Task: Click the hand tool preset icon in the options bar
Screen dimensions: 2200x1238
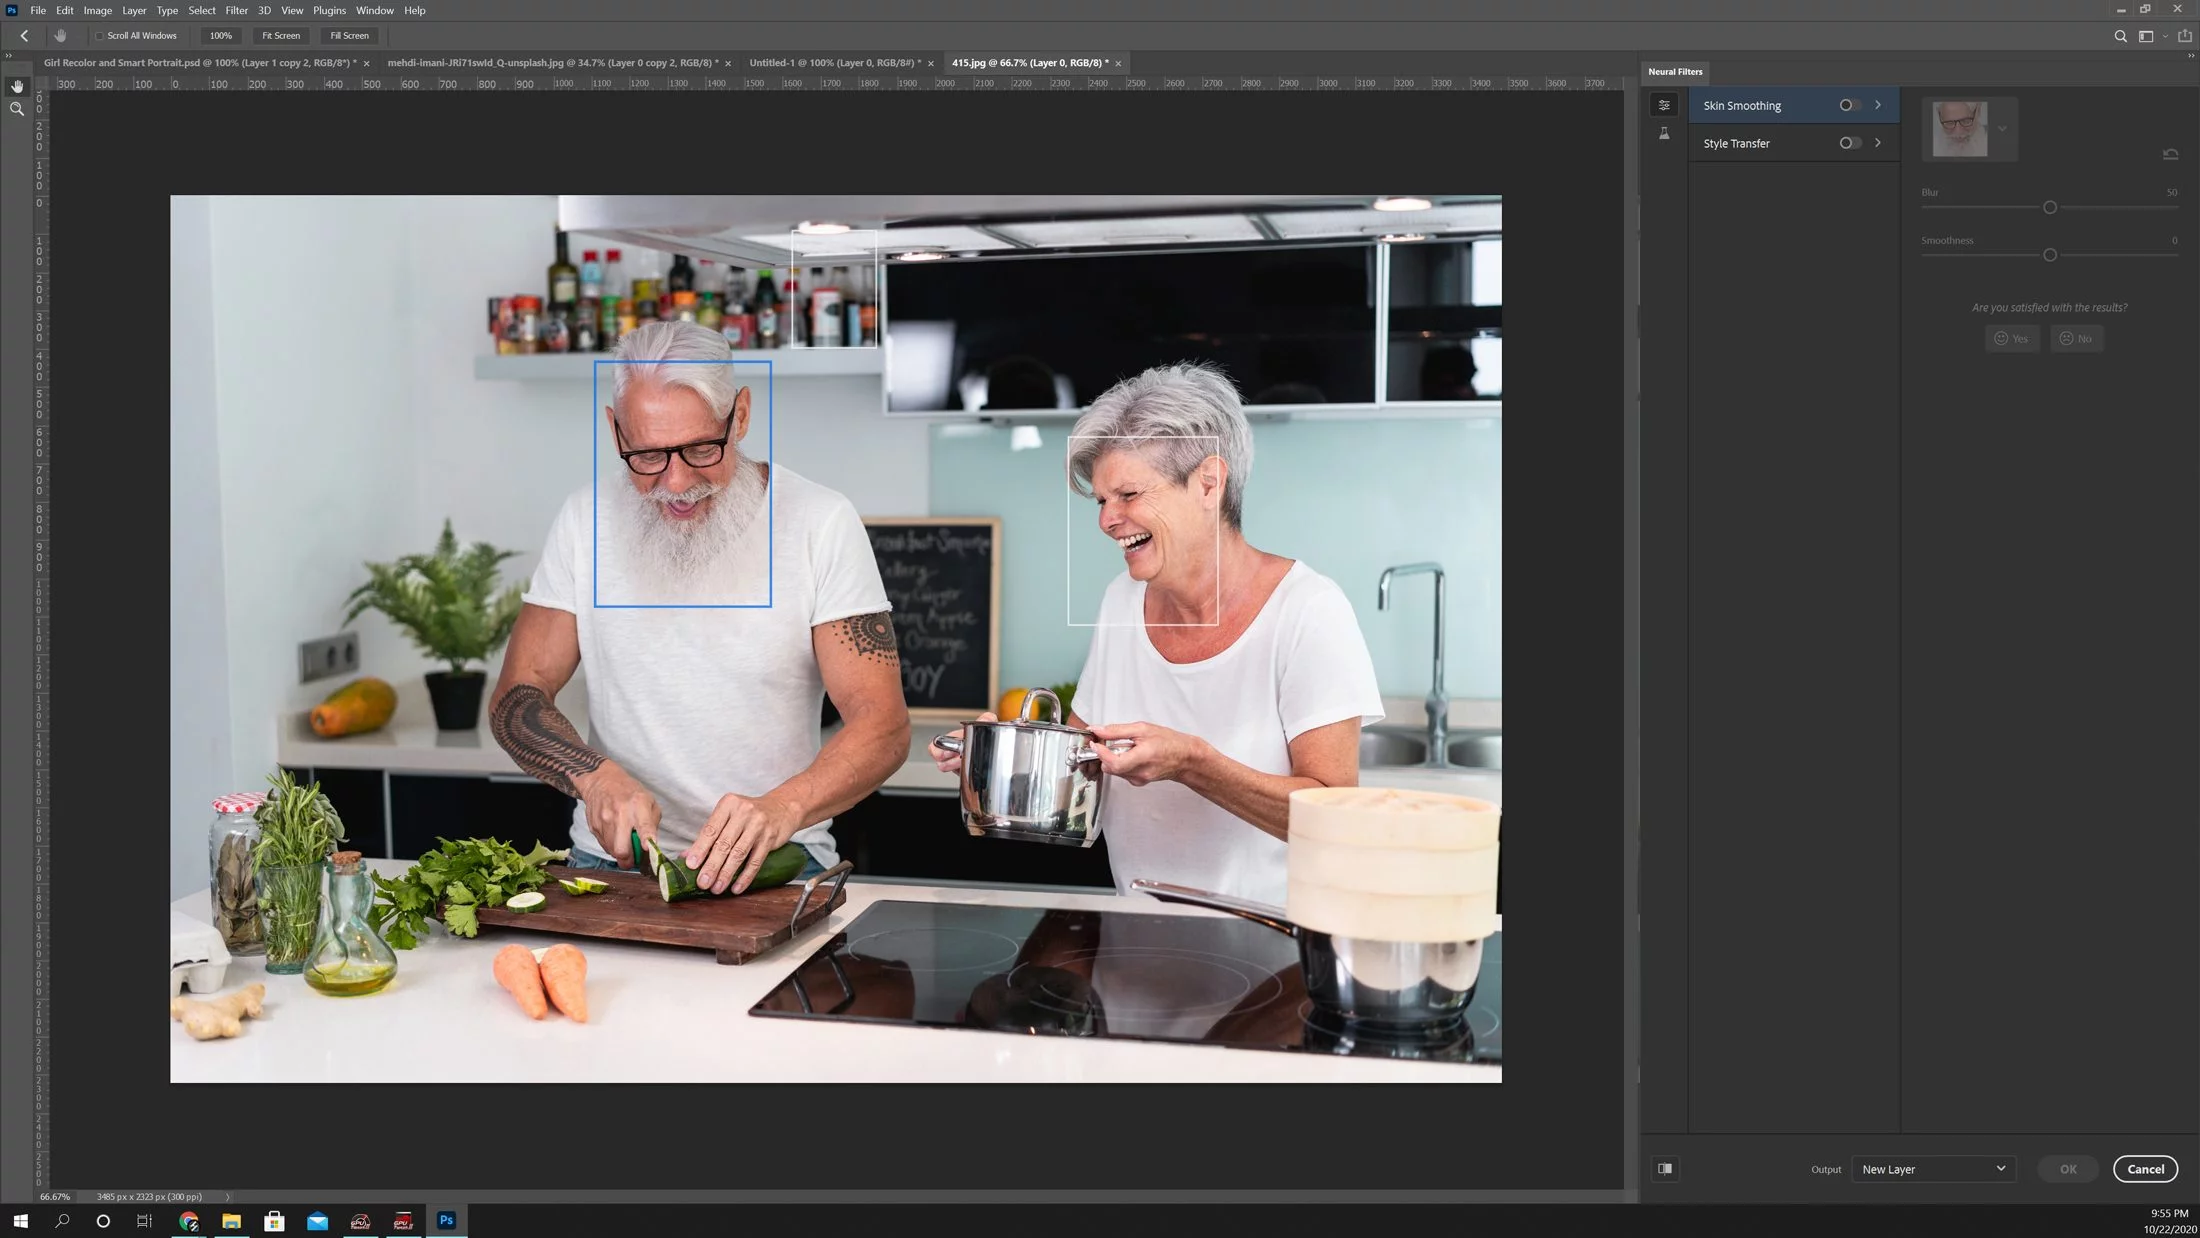Action: [60, 36]
